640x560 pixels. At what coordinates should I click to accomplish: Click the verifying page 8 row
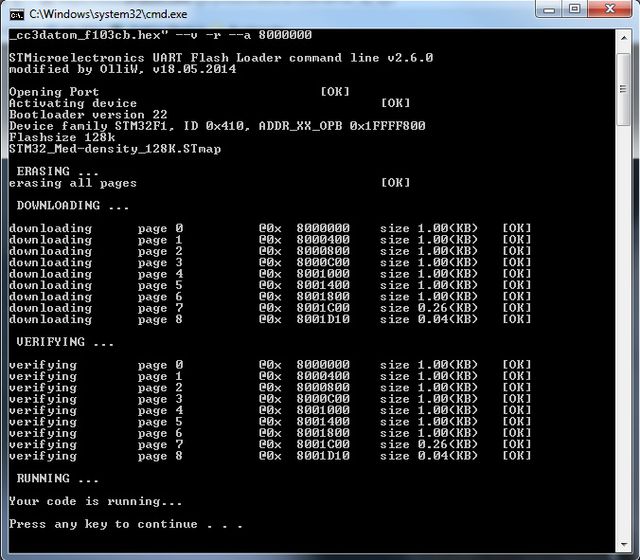tap(270, 456)
